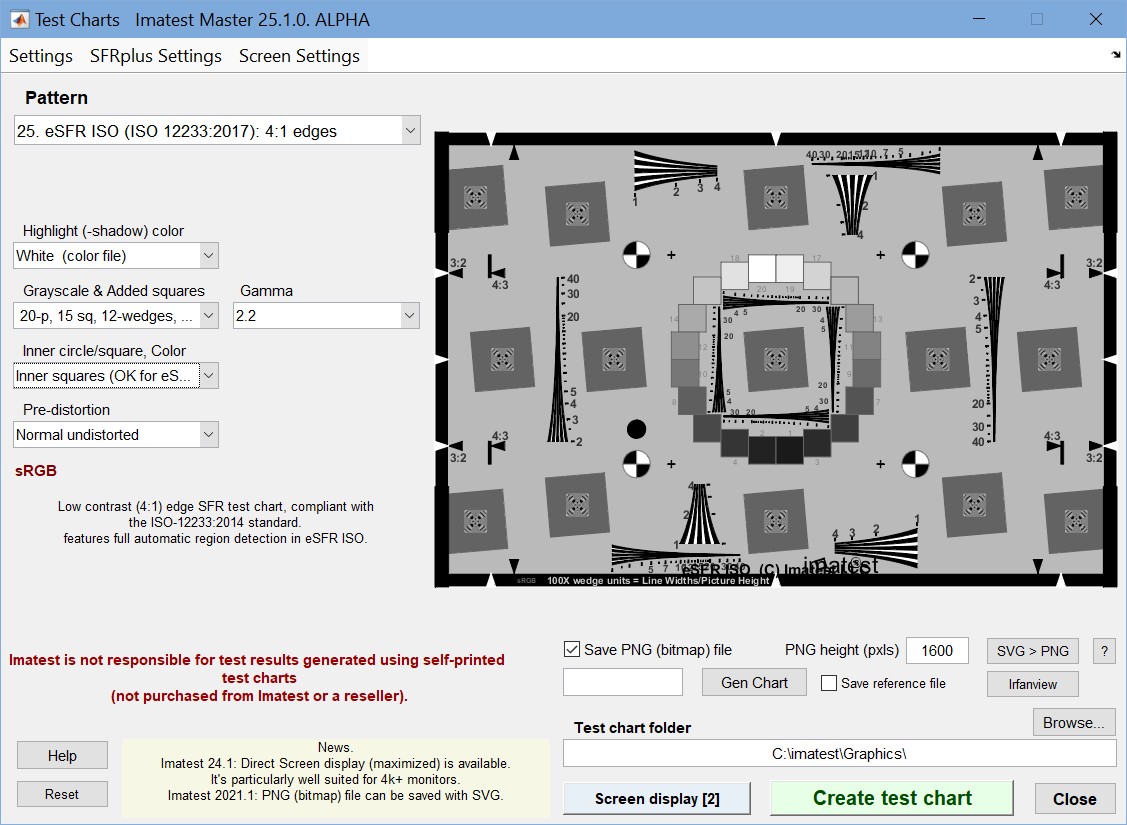The image size is (1127, 825).
Task: Click the Imatest app icon in the title bar
Action: click(19, 19)
